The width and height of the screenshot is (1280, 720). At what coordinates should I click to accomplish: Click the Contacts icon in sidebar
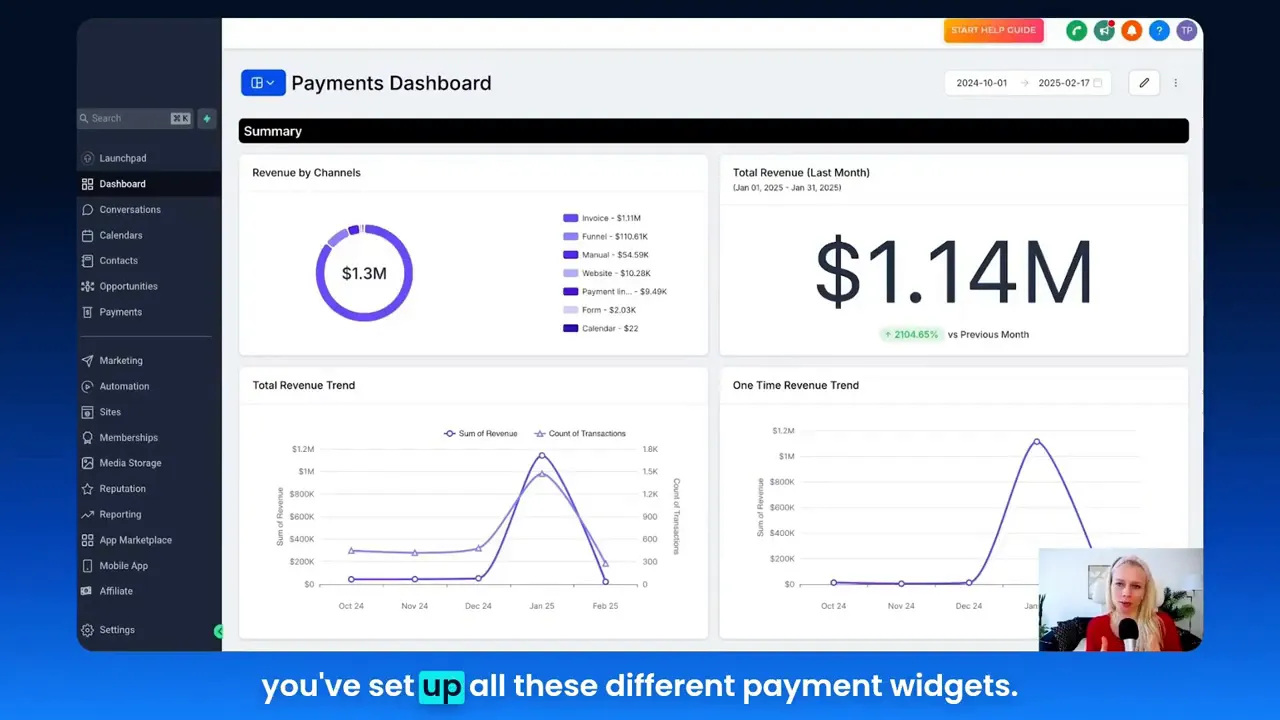88,261
